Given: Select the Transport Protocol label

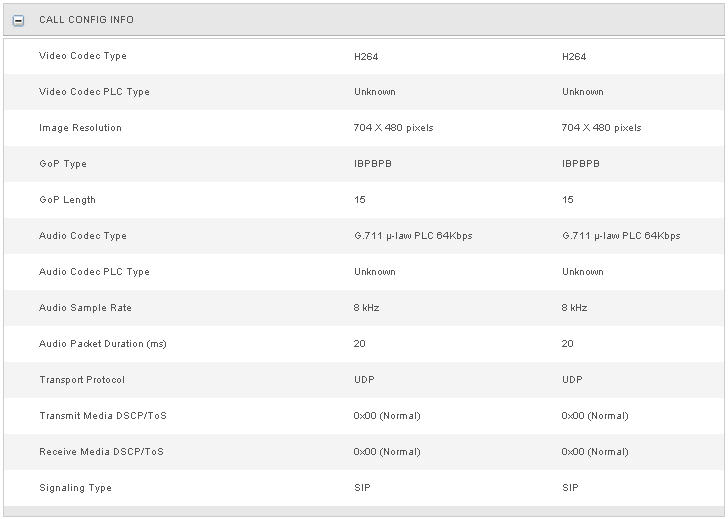Looking at the screenshot, I should coord(82,379).
